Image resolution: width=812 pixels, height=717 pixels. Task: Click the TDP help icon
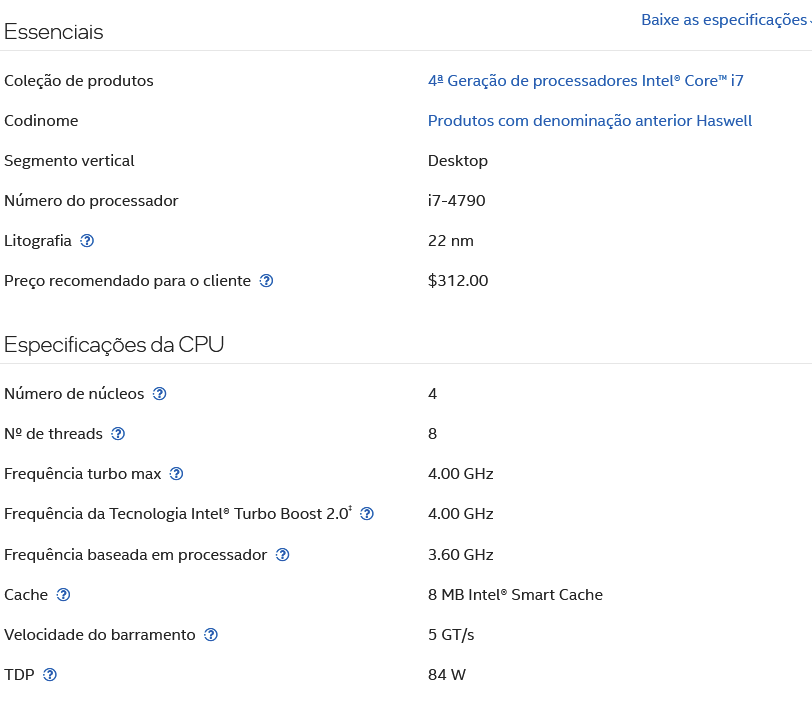click(50, 675)
